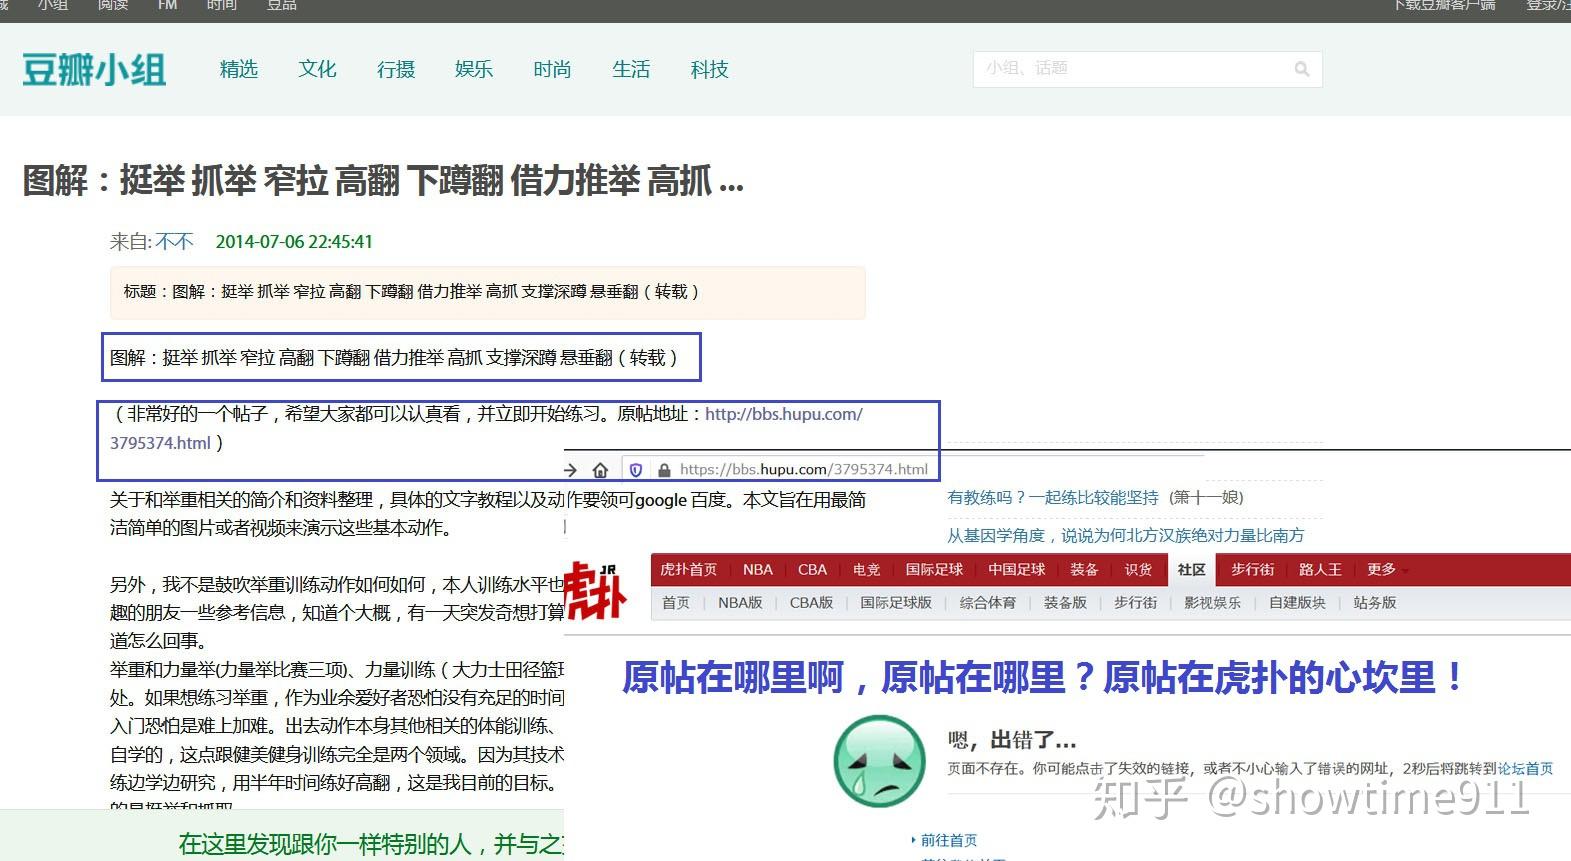Click NBA版 in the Hupu sub-navigation
This screenshot has height=861, width=1571.
pyautogui.click(x=740, y=602)
